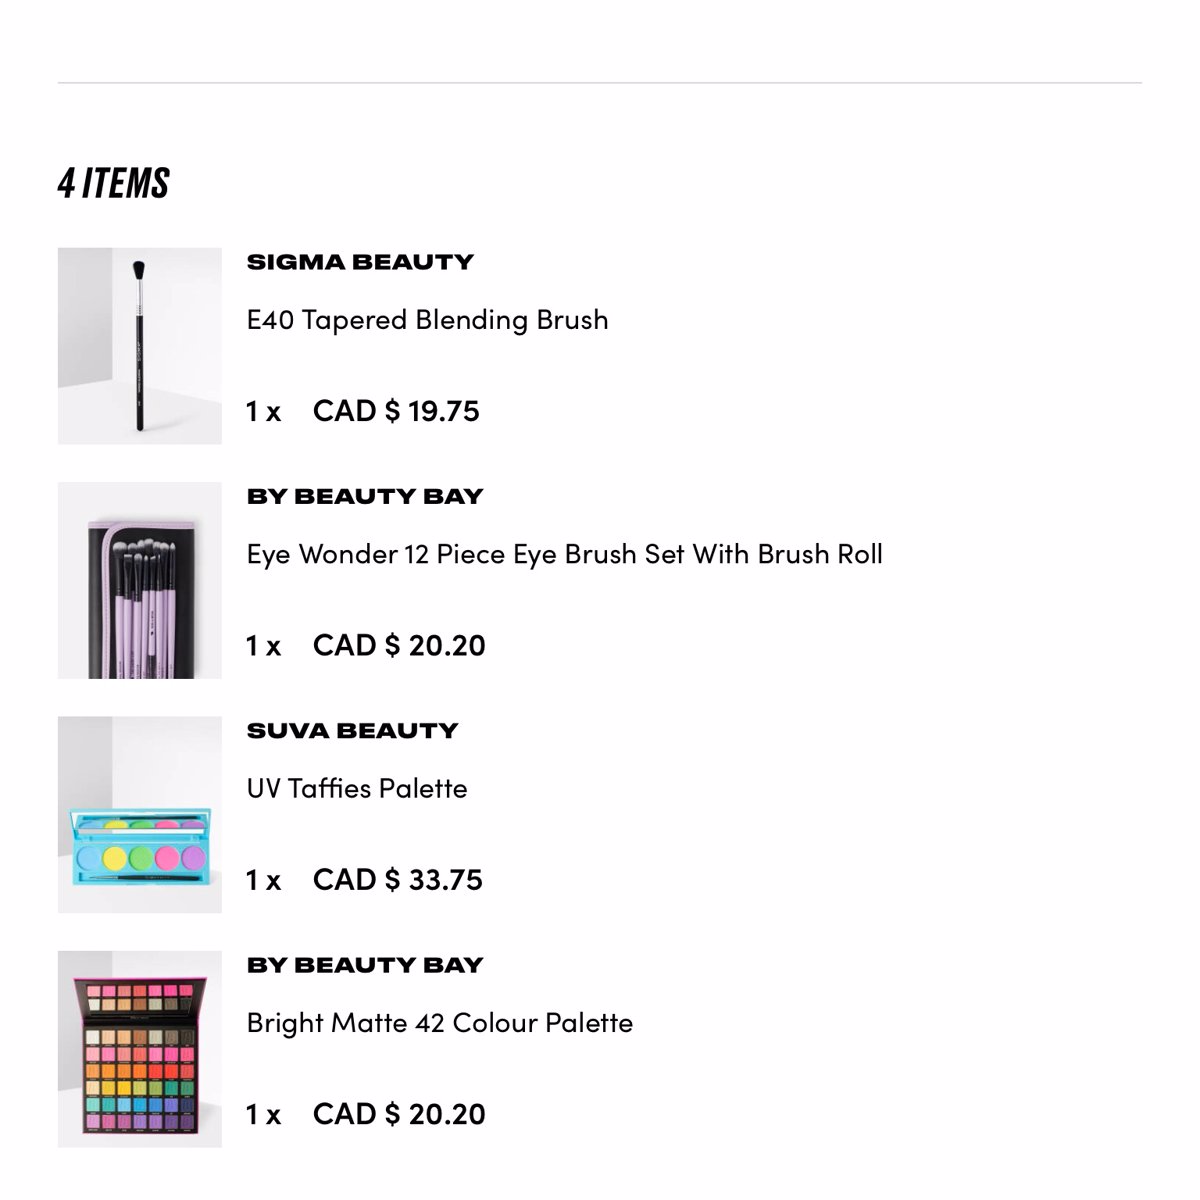Select the UV Taffies Palette title
This screenshot has width=1200, height=1200.
pos(357,789)
